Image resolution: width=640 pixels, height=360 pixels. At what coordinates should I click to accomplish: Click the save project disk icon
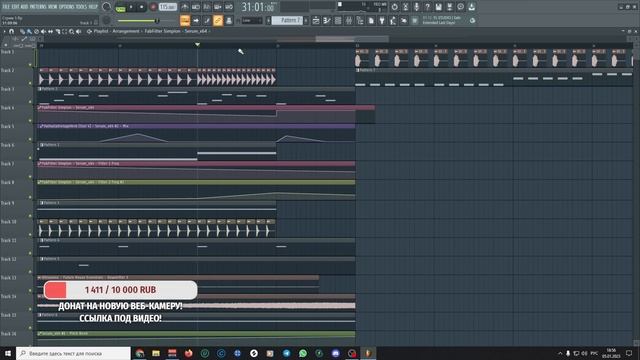click(x=438, y=7)
